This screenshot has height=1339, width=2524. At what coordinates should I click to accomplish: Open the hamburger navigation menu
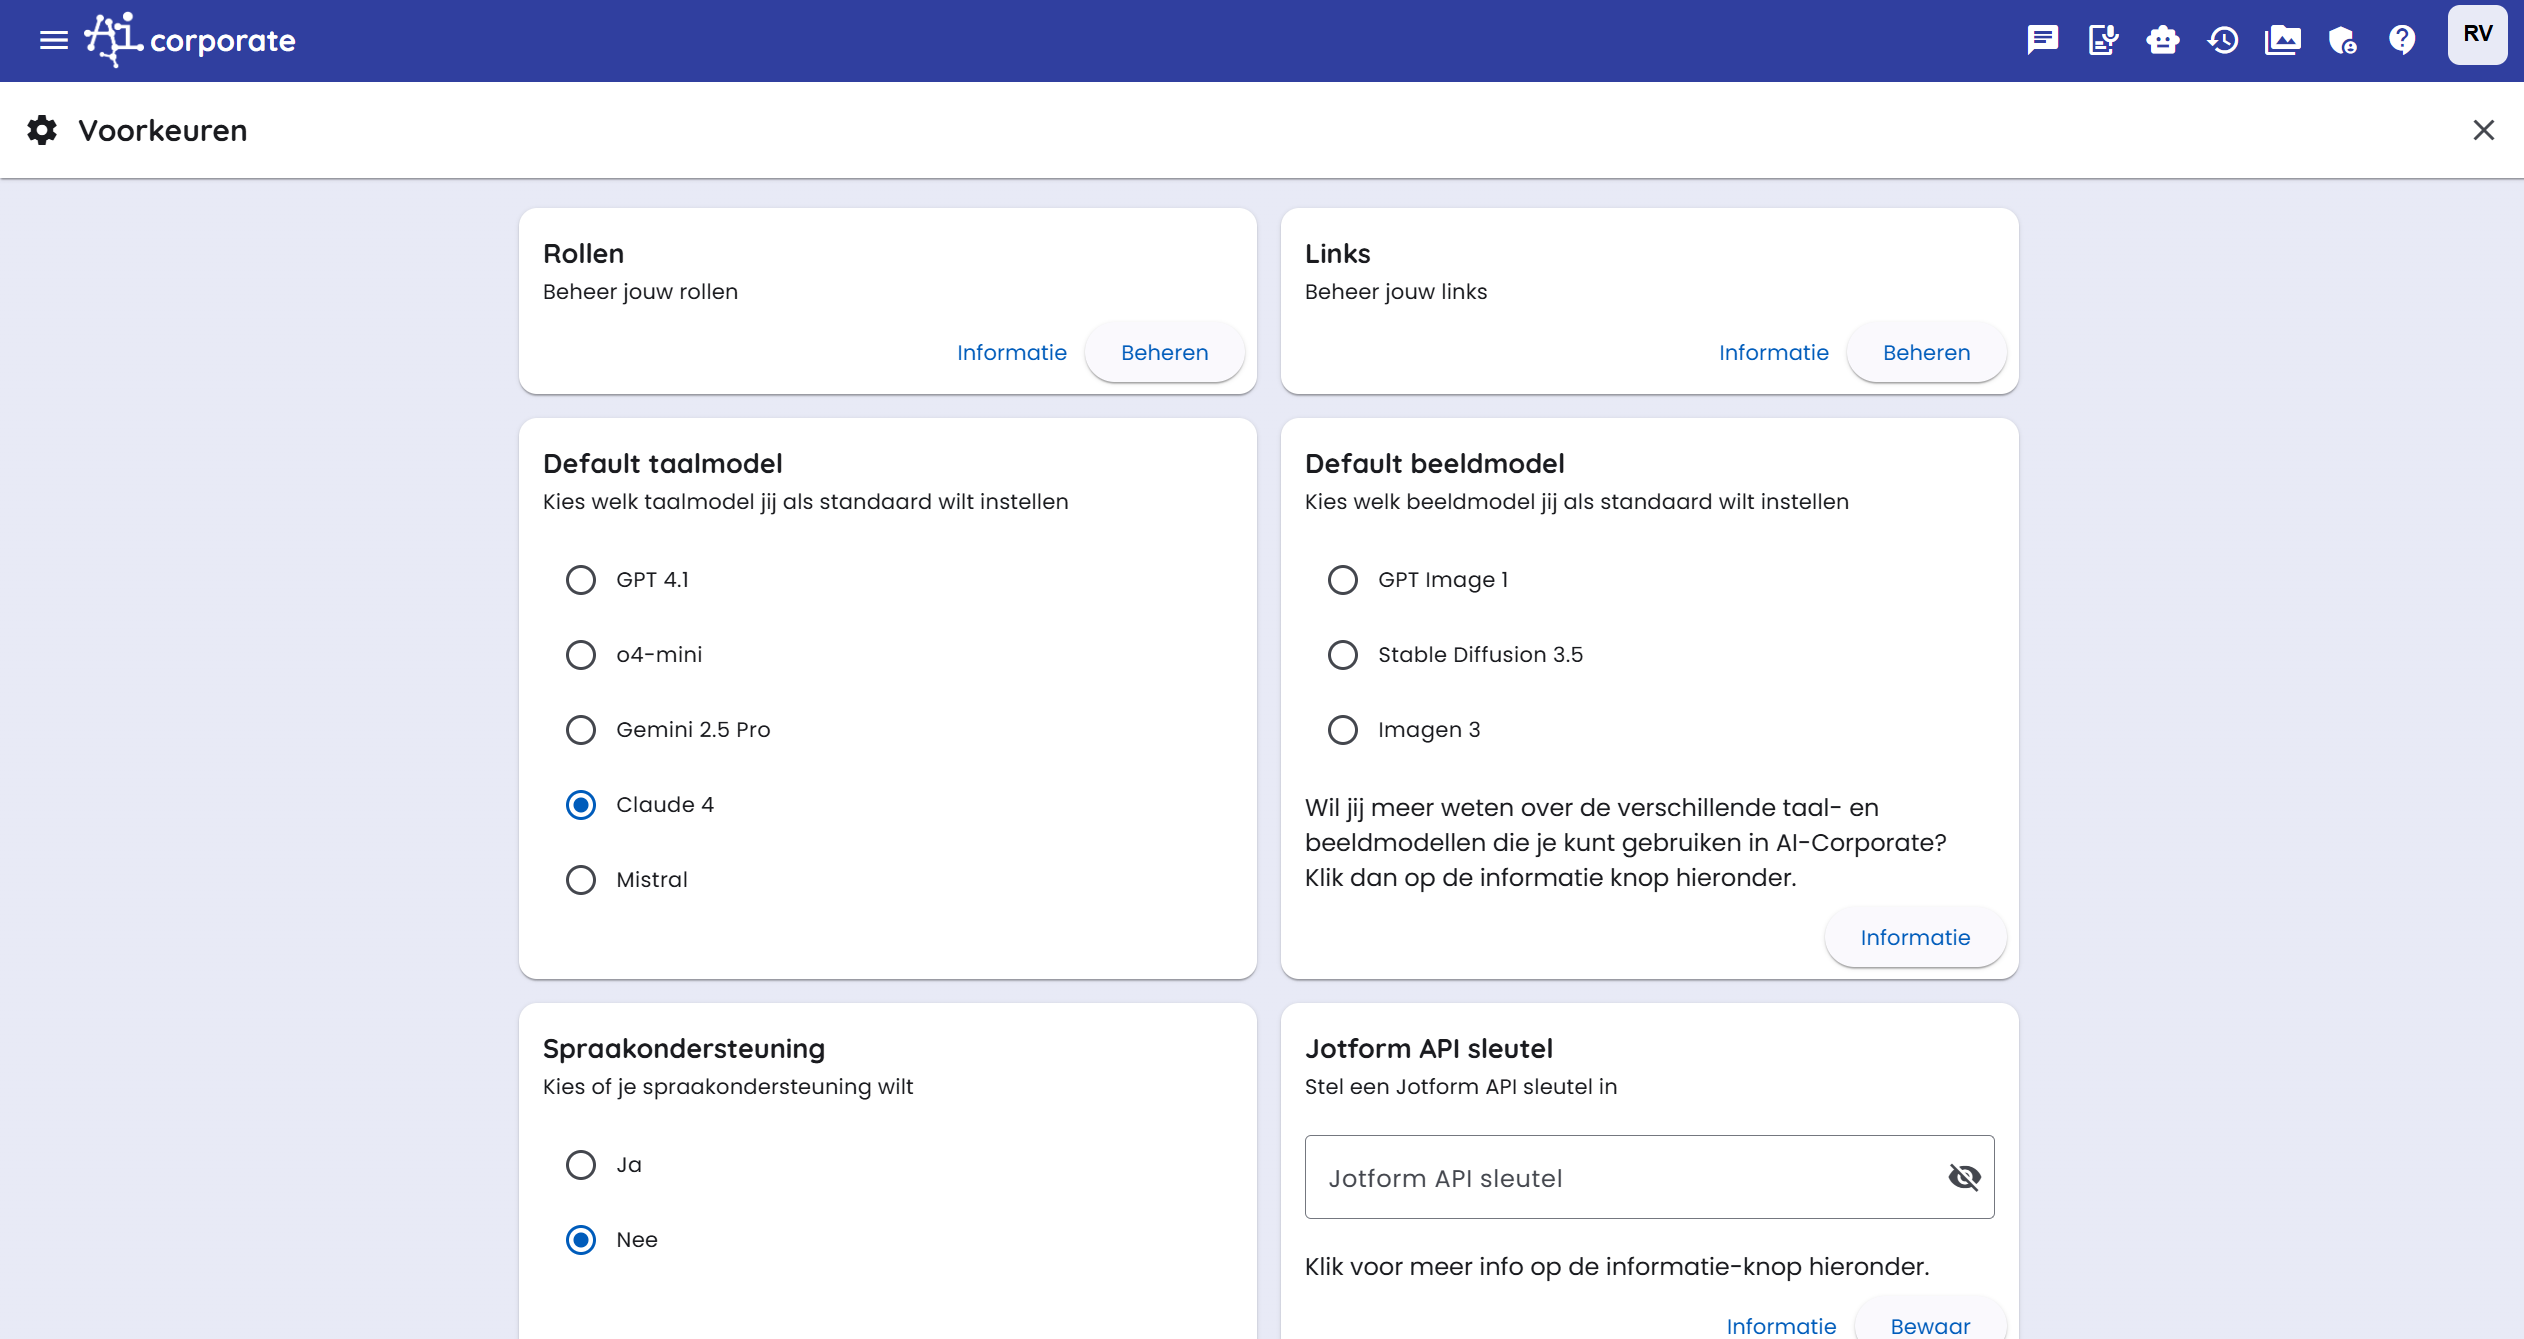54,40
